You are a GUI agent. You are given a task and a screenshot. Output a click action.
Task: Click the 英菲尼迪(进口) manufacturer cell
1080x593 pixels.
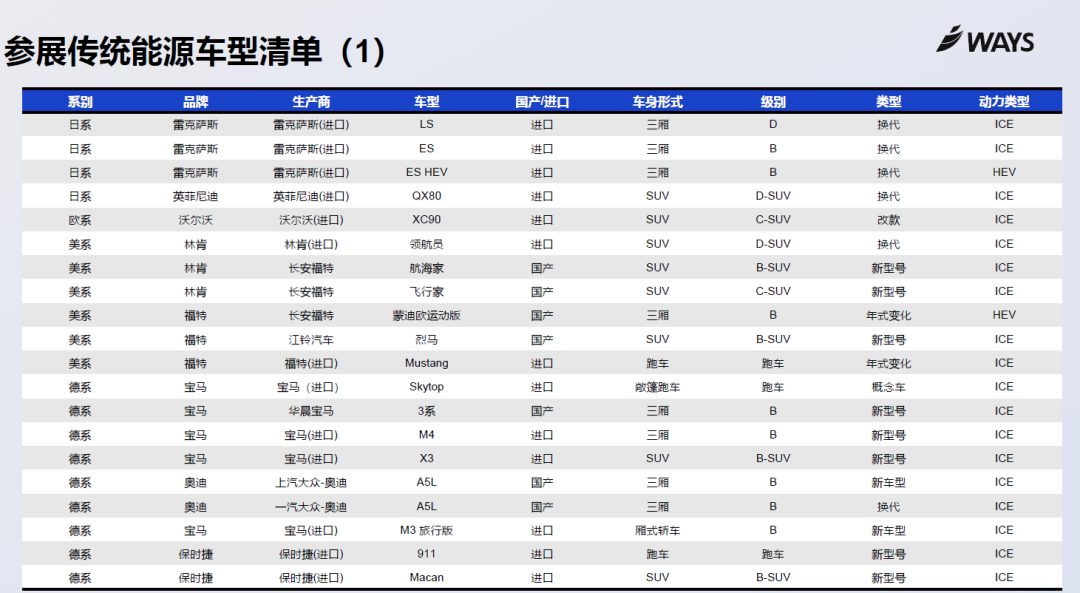(311, 196)
